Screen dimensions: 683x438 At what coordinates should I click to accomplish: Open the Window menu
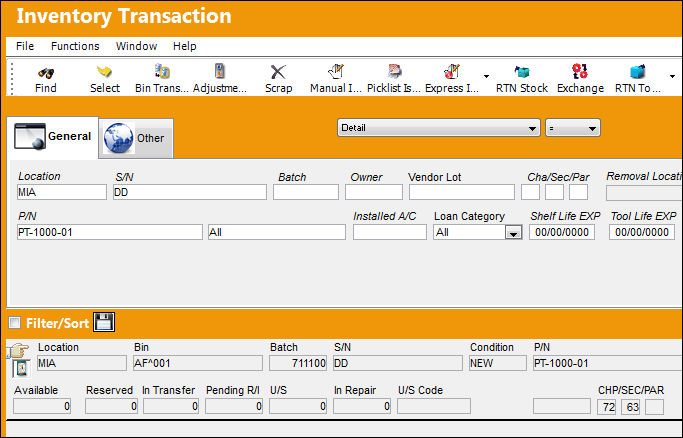click(x=136, y=46)
